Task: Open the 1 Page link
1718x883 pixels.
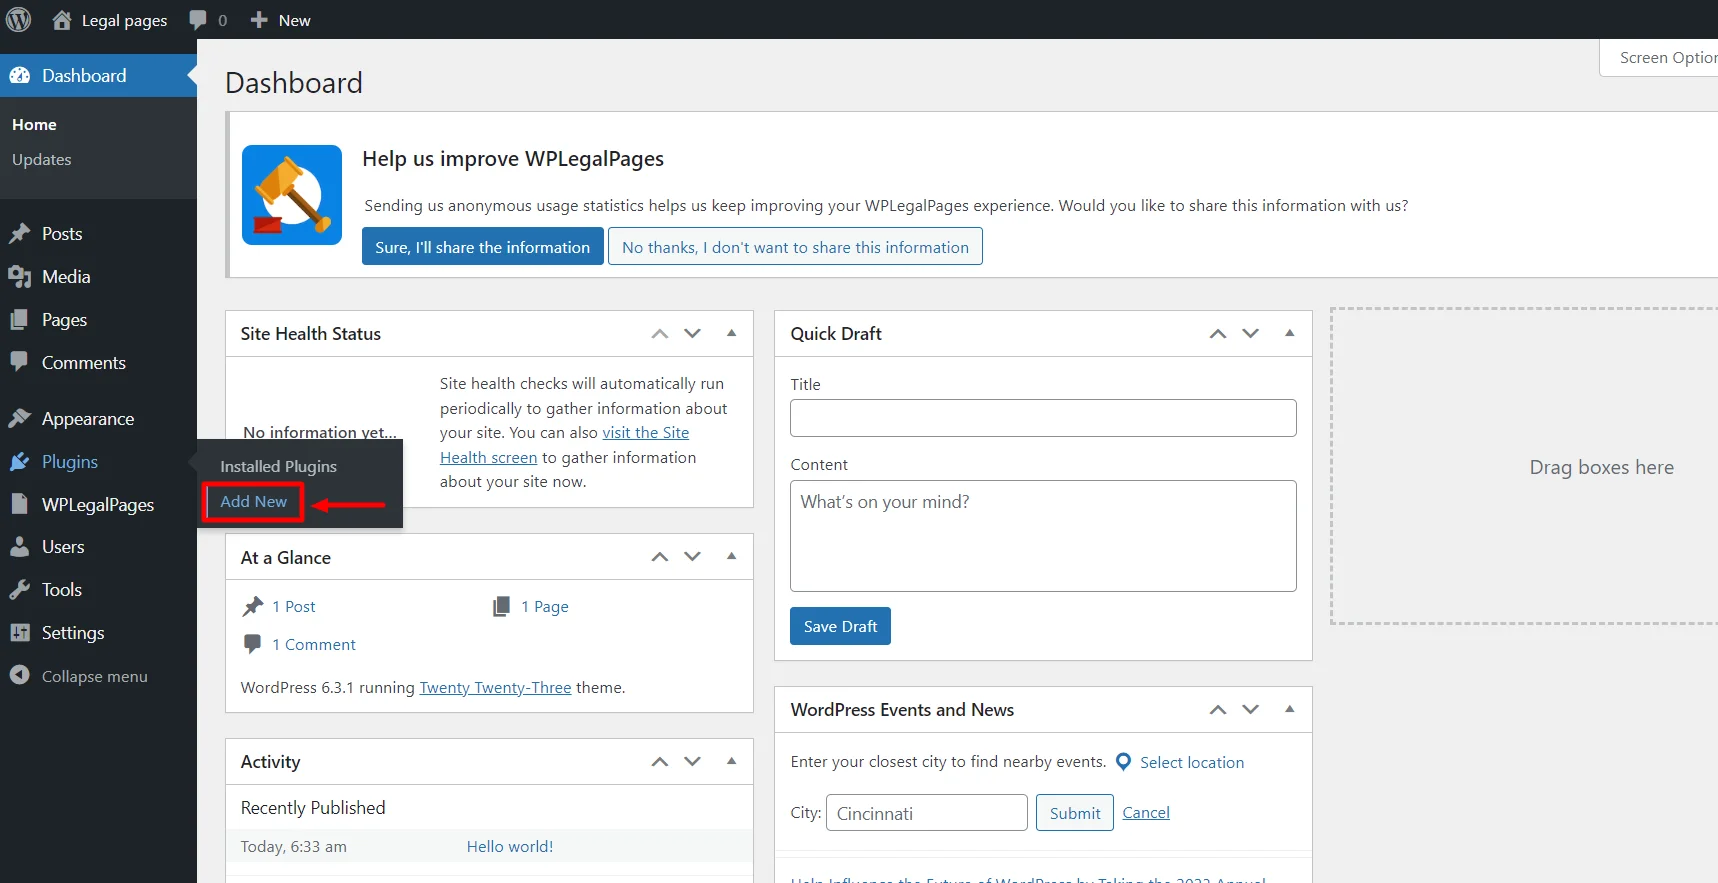Action: pos(545,607)
